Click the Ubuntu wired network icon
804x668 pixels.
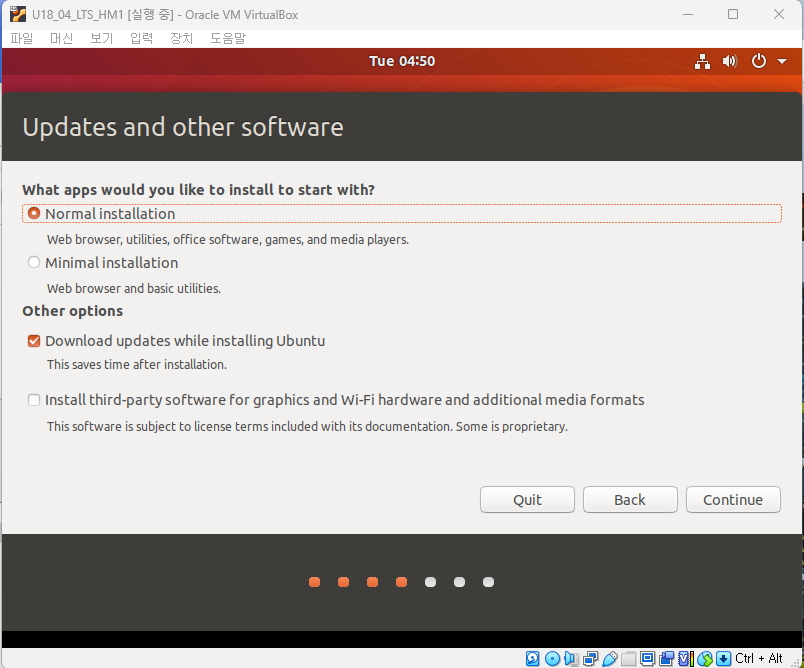(702, 62)
